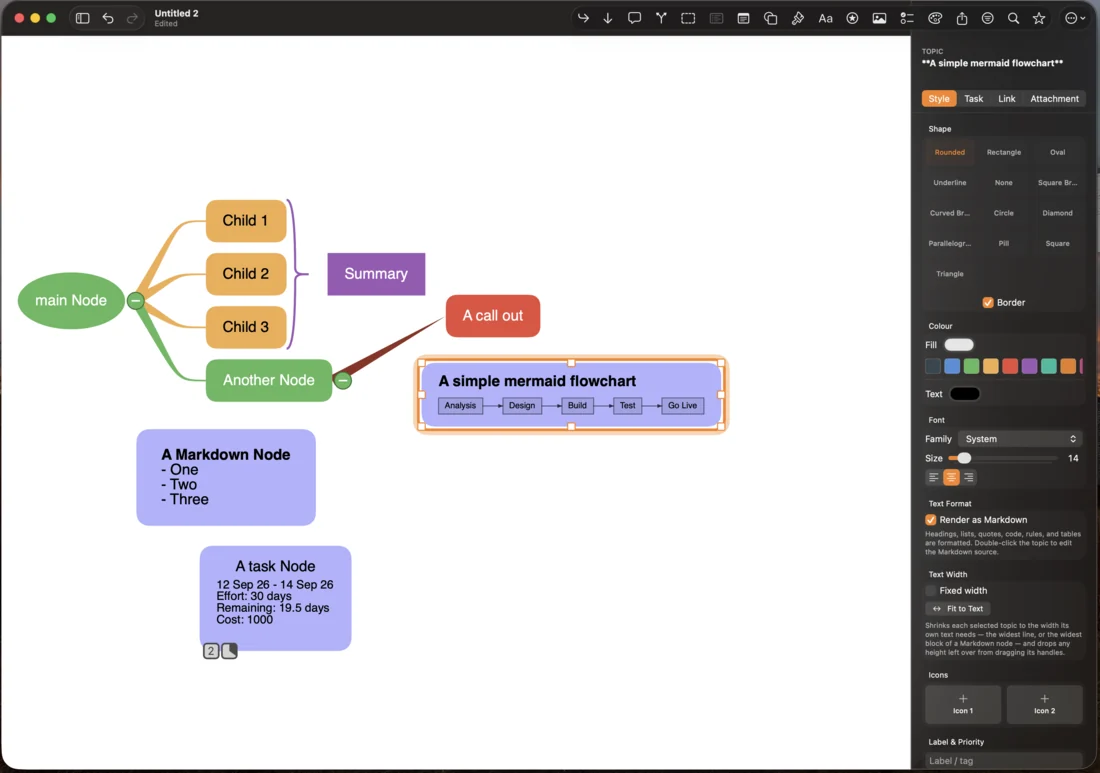The width and height of the screenshot is (1100, 773).
Task: Click the circled filter lines icon
Action: coord(988,18)
